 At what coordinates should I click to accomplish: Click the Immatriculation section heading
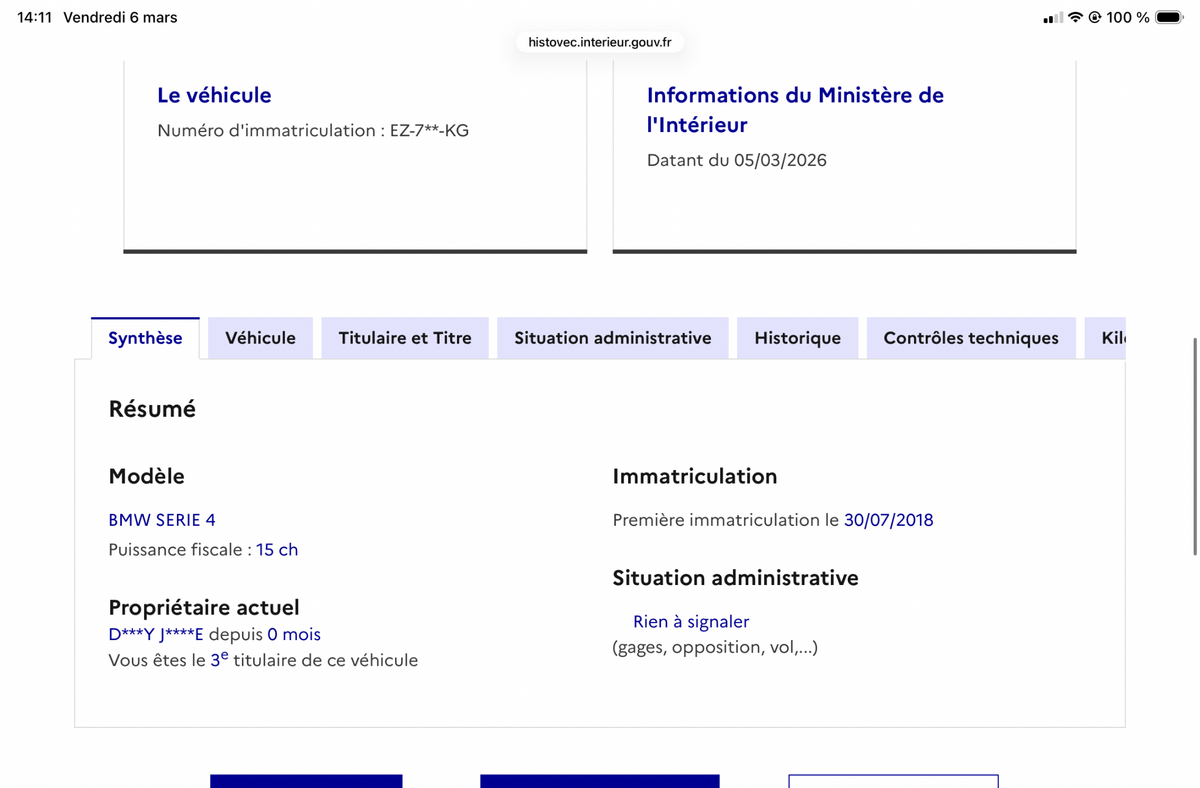pos(695,476)
